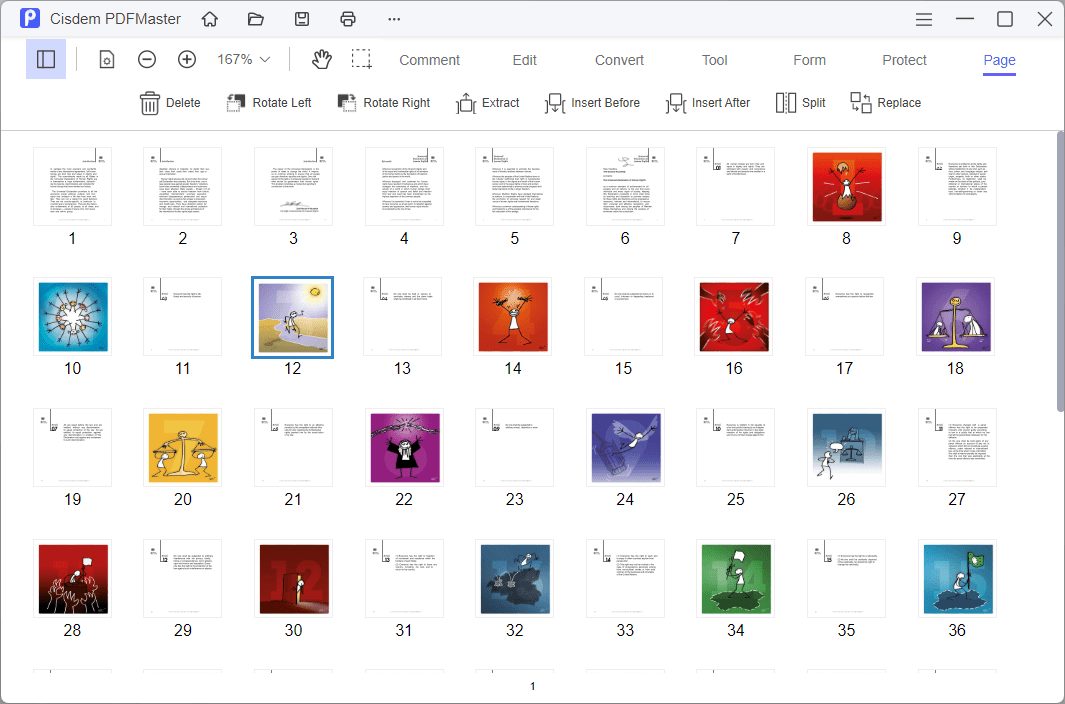The width and height of the screenshot is (1065, 704).
Task: Activate the rectangular selection tool
Action: click(362, 59)
